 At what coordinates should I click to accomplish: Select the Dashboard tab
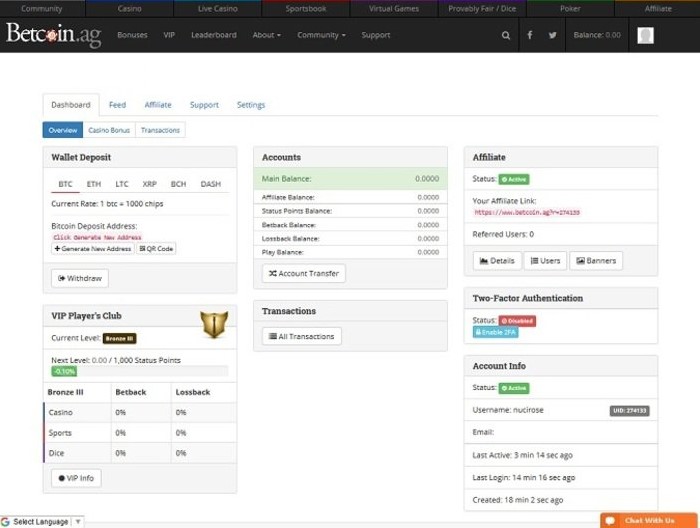[71, 105]
